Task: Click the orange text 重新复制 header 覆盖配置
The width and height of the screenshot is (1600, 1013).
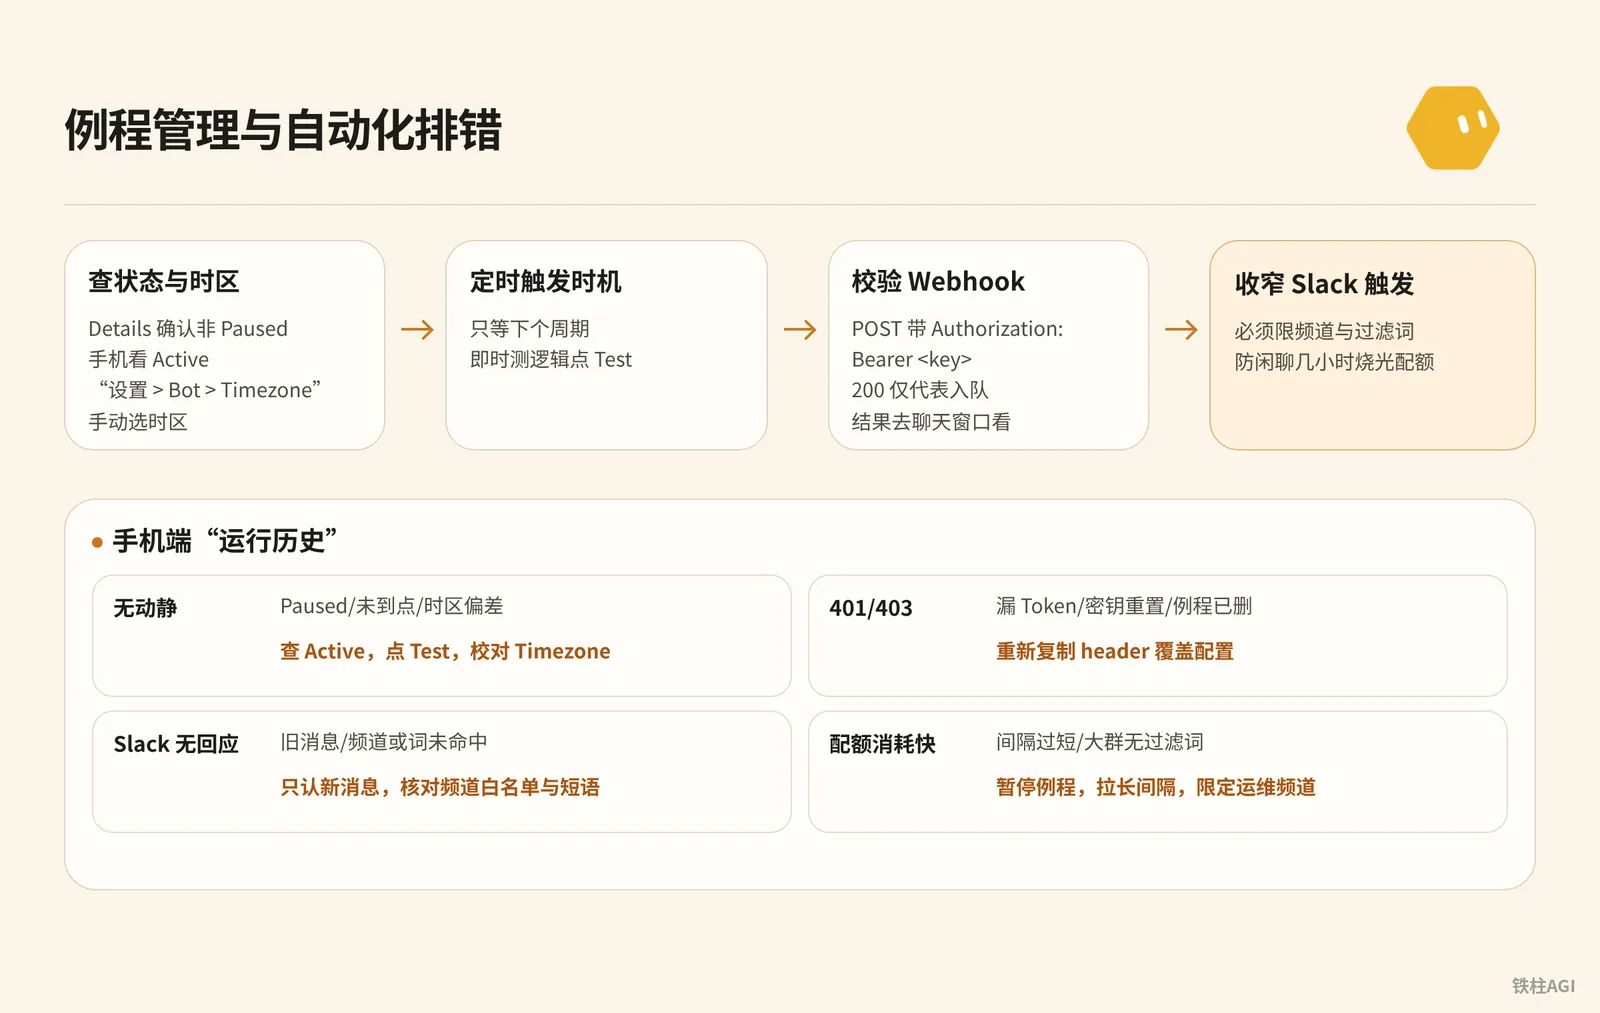Action: click(1115, 651)
